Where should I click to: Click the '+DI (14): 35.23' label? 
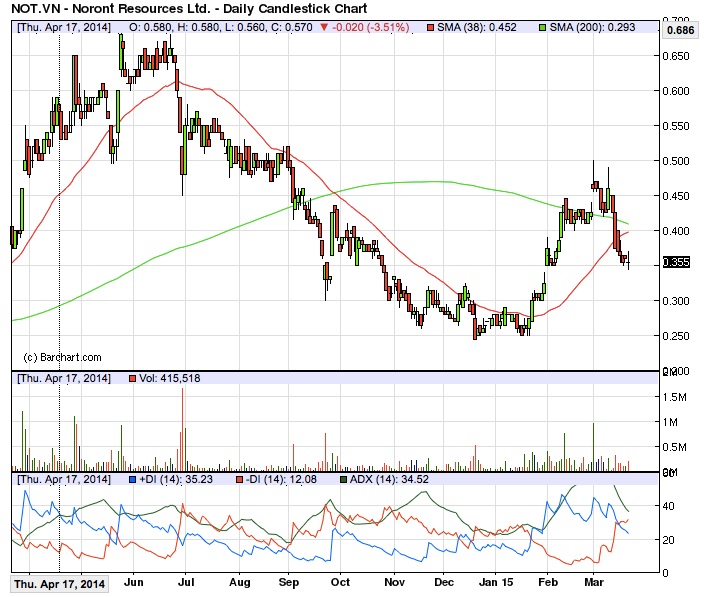[176, 479]
